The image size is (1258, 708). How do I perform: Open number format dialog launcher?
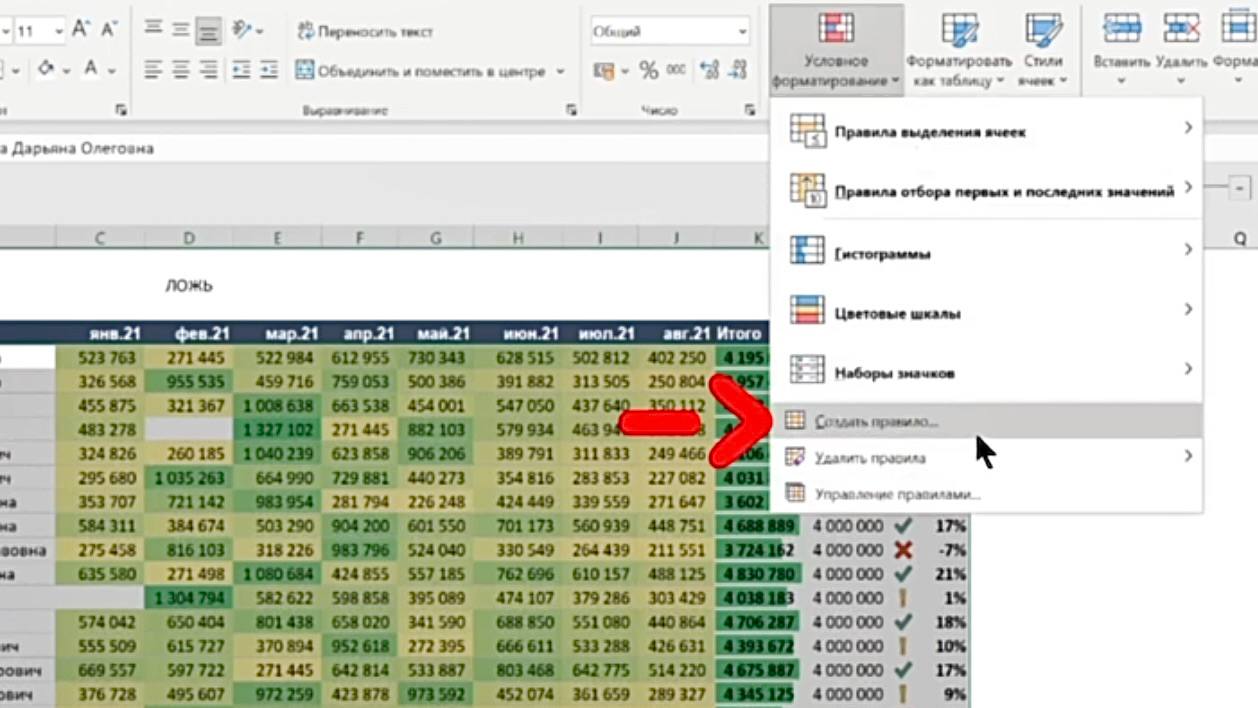pos(749,110)
